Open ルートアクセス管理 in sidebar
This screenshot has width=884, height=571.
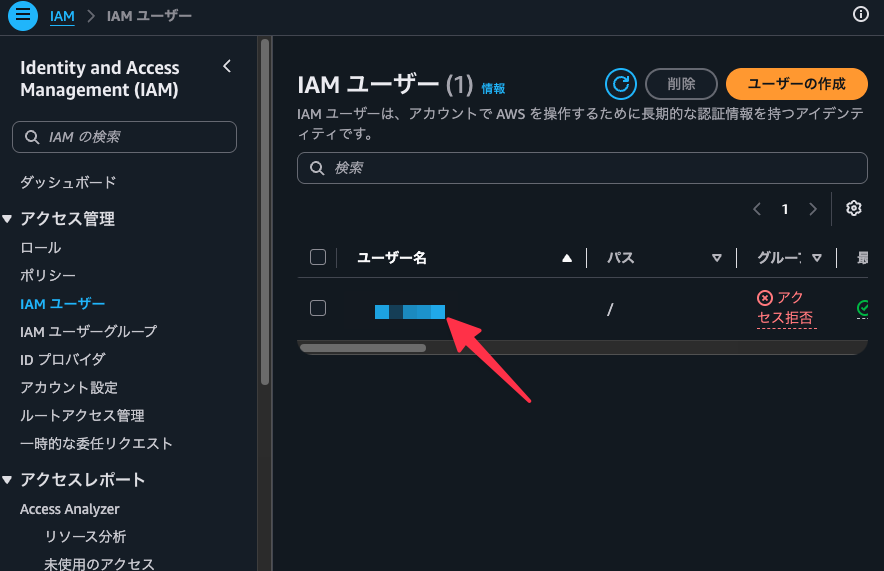82,415
